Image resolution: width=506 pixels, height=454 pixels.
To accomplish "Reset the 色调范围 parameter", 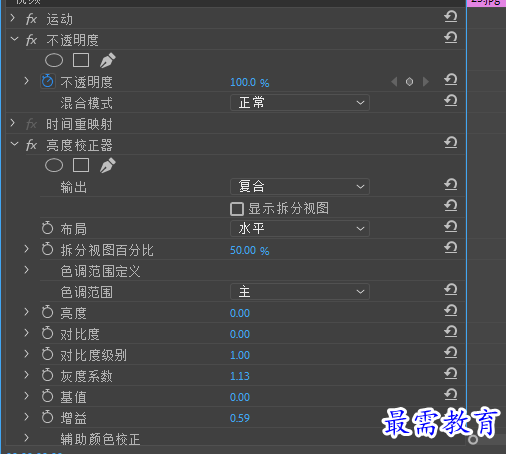I will pos(451,289).
